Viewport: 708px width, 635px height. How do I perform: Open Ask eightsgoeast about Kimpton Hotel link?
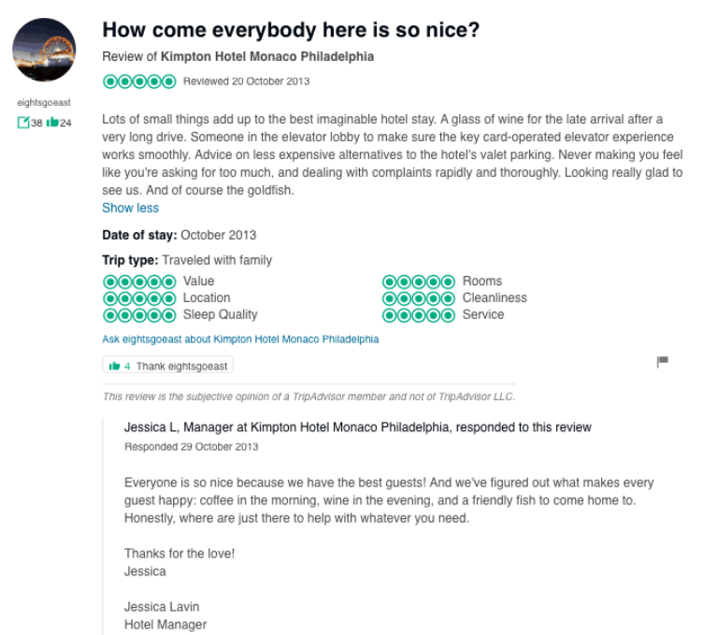tap(240, 340)
